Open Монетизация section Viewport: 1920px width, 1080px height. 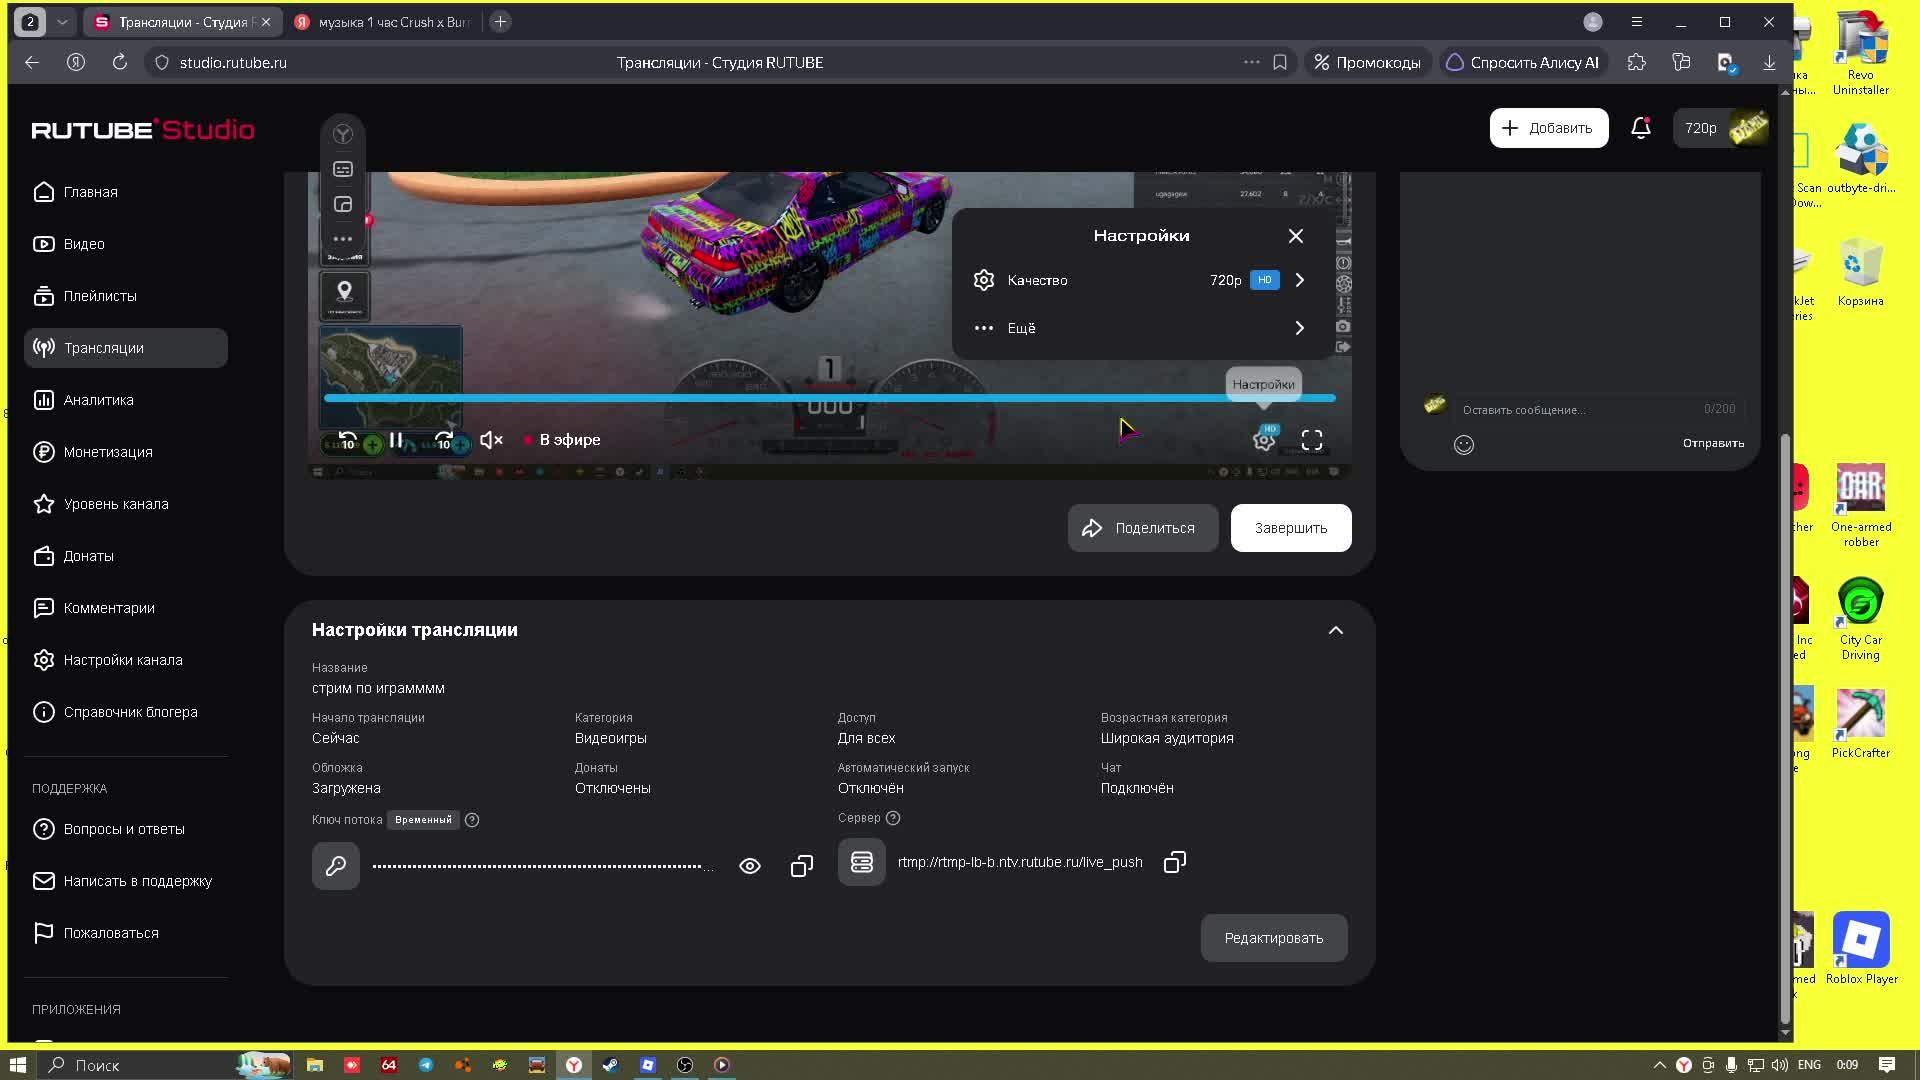(x=126, y=452)
